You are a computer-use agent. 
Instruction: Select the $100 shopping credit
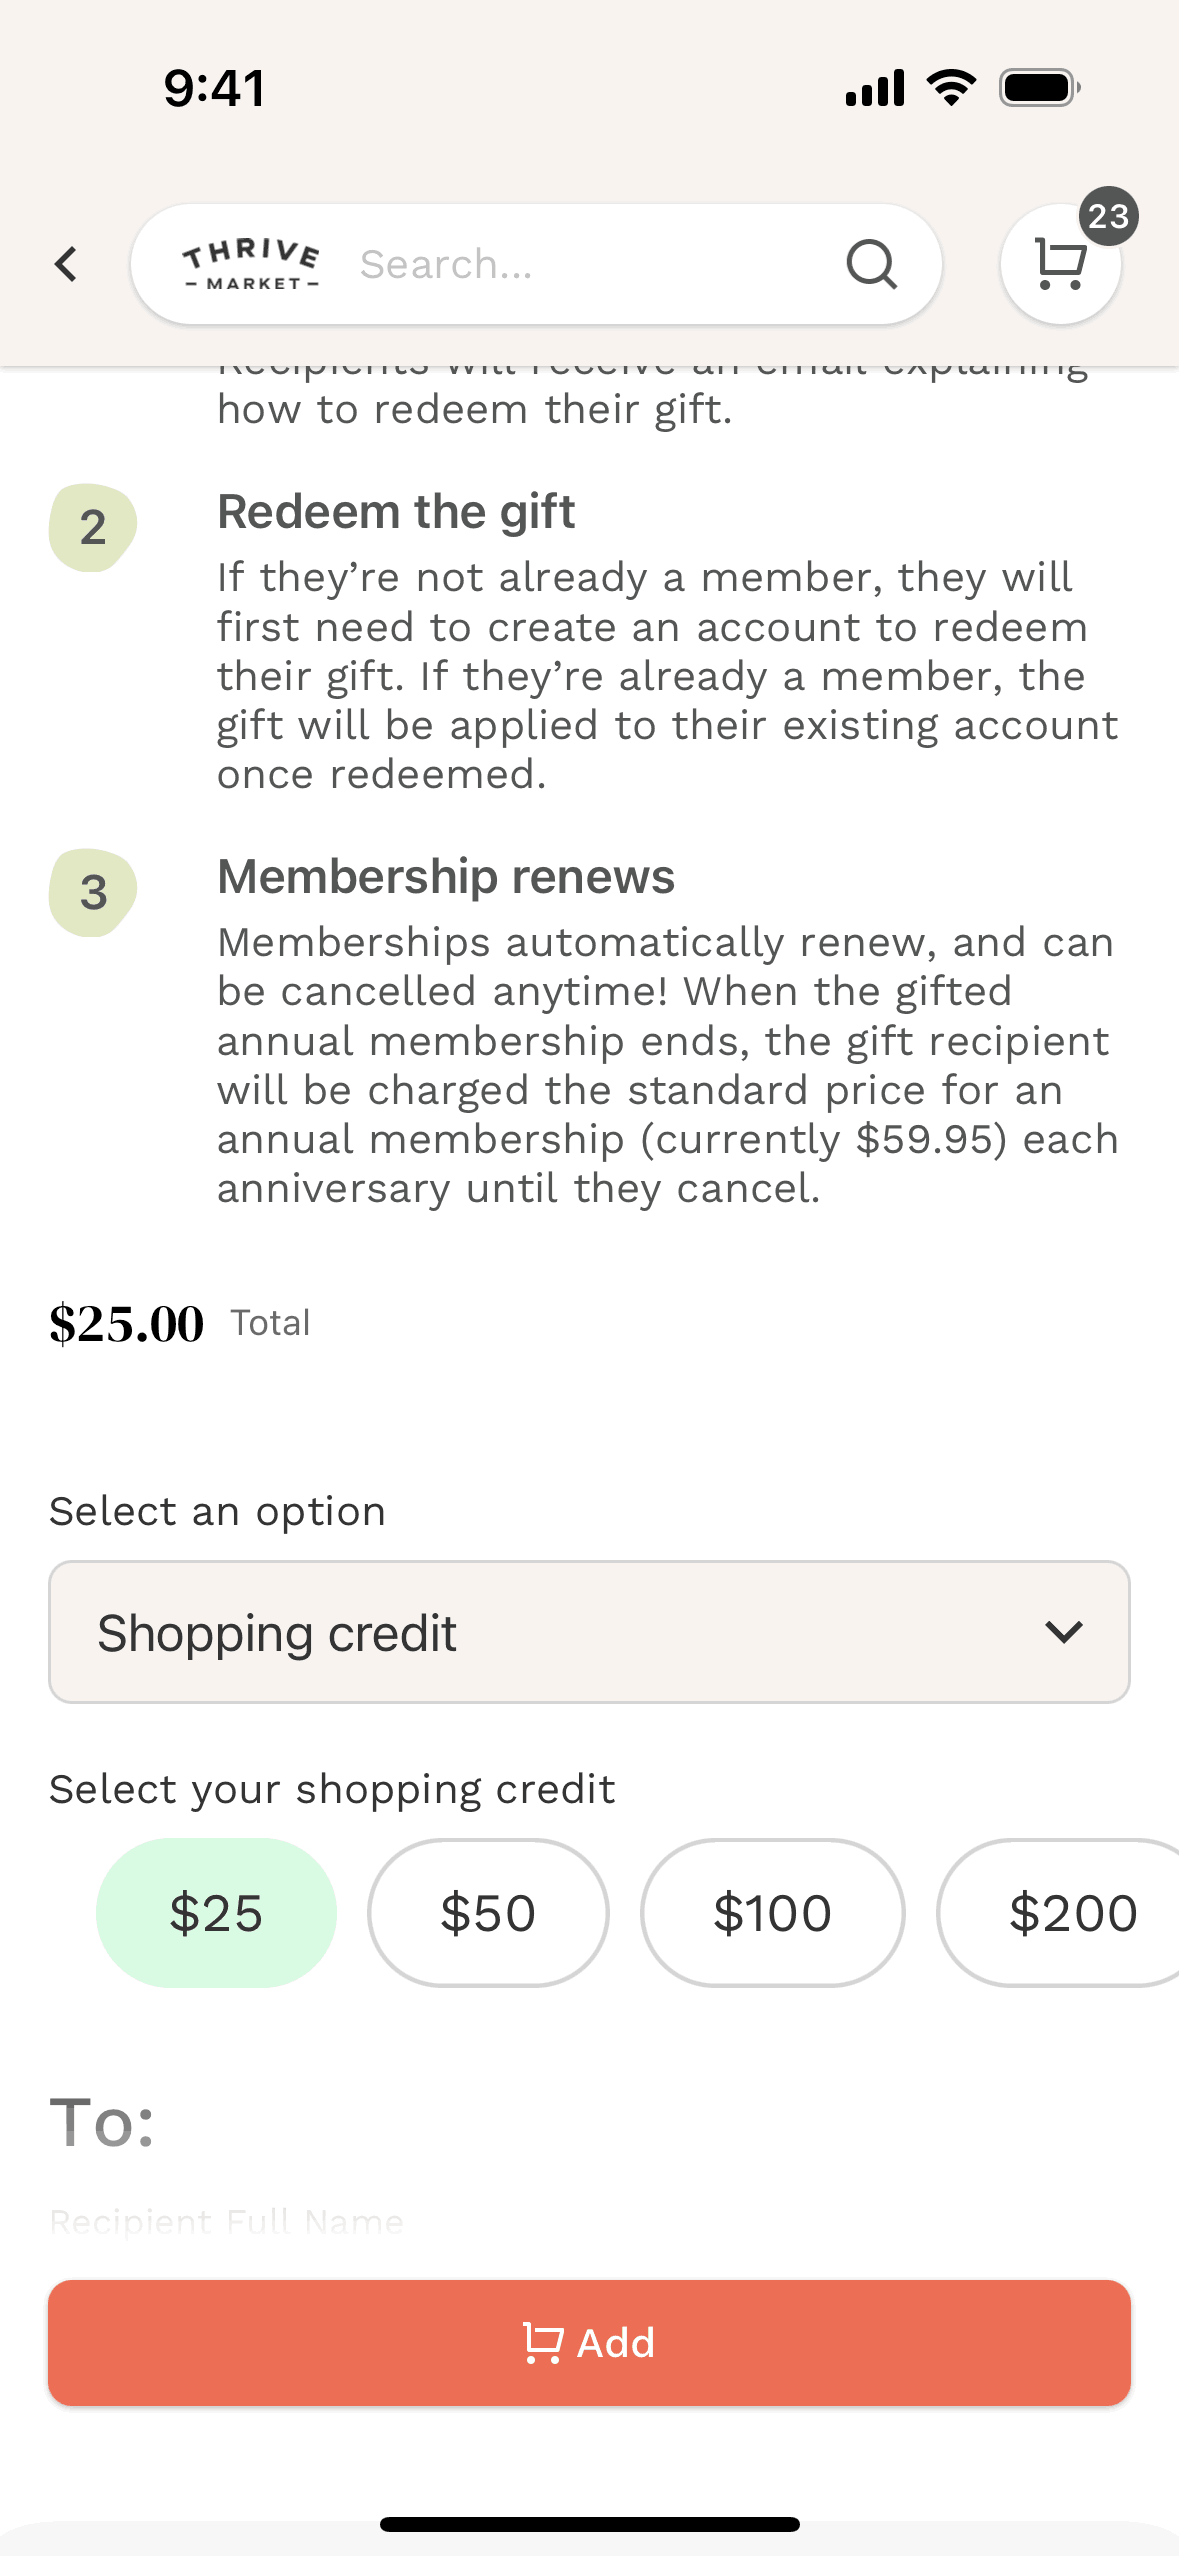772,1913
